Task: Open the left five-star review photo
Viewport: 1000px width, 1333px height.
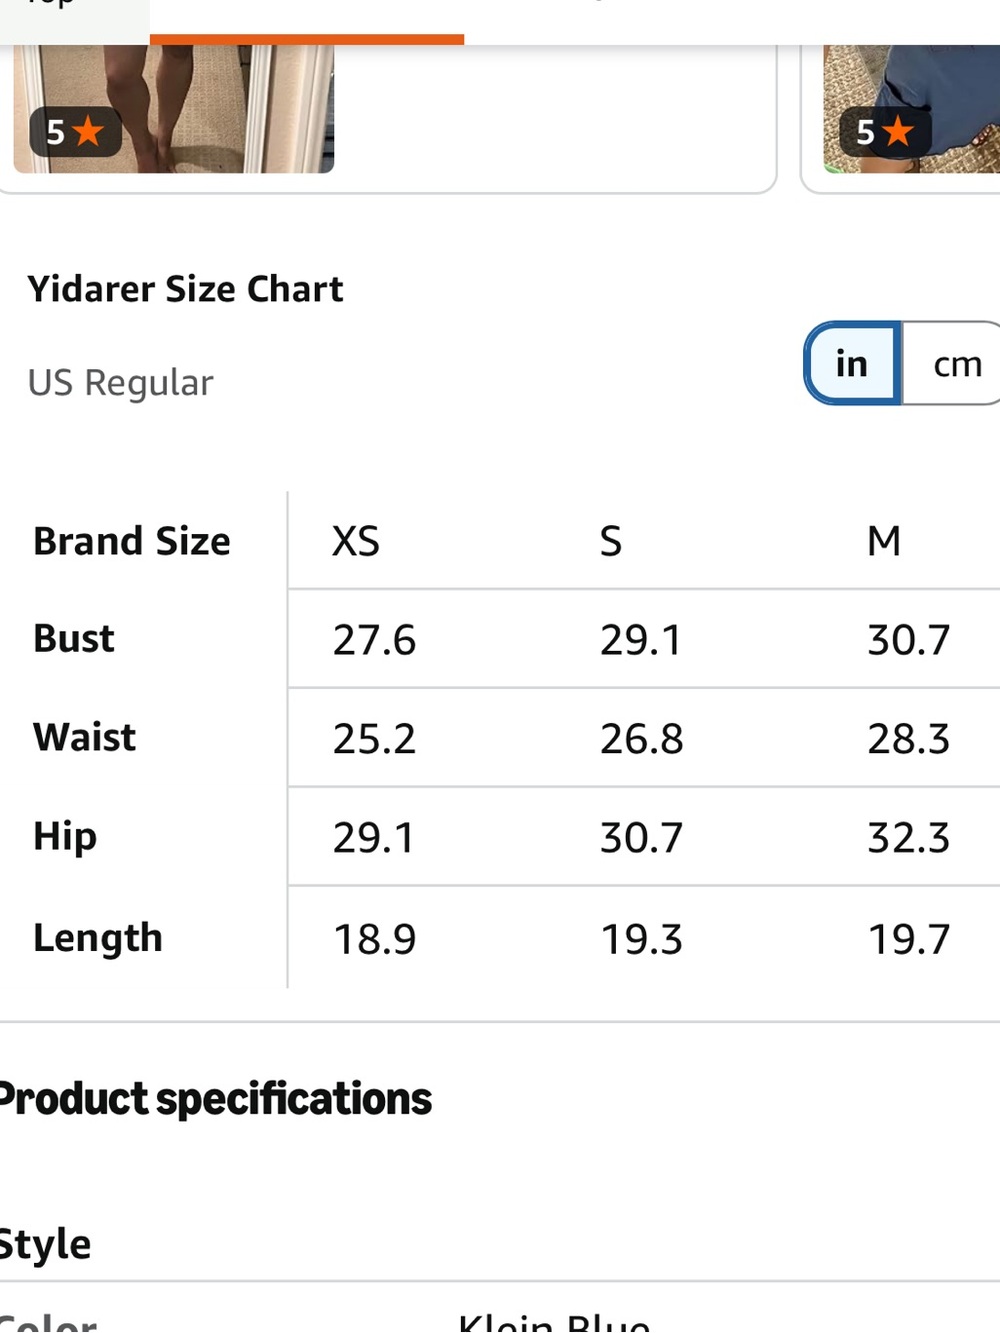Action: (x=174, y=108)
